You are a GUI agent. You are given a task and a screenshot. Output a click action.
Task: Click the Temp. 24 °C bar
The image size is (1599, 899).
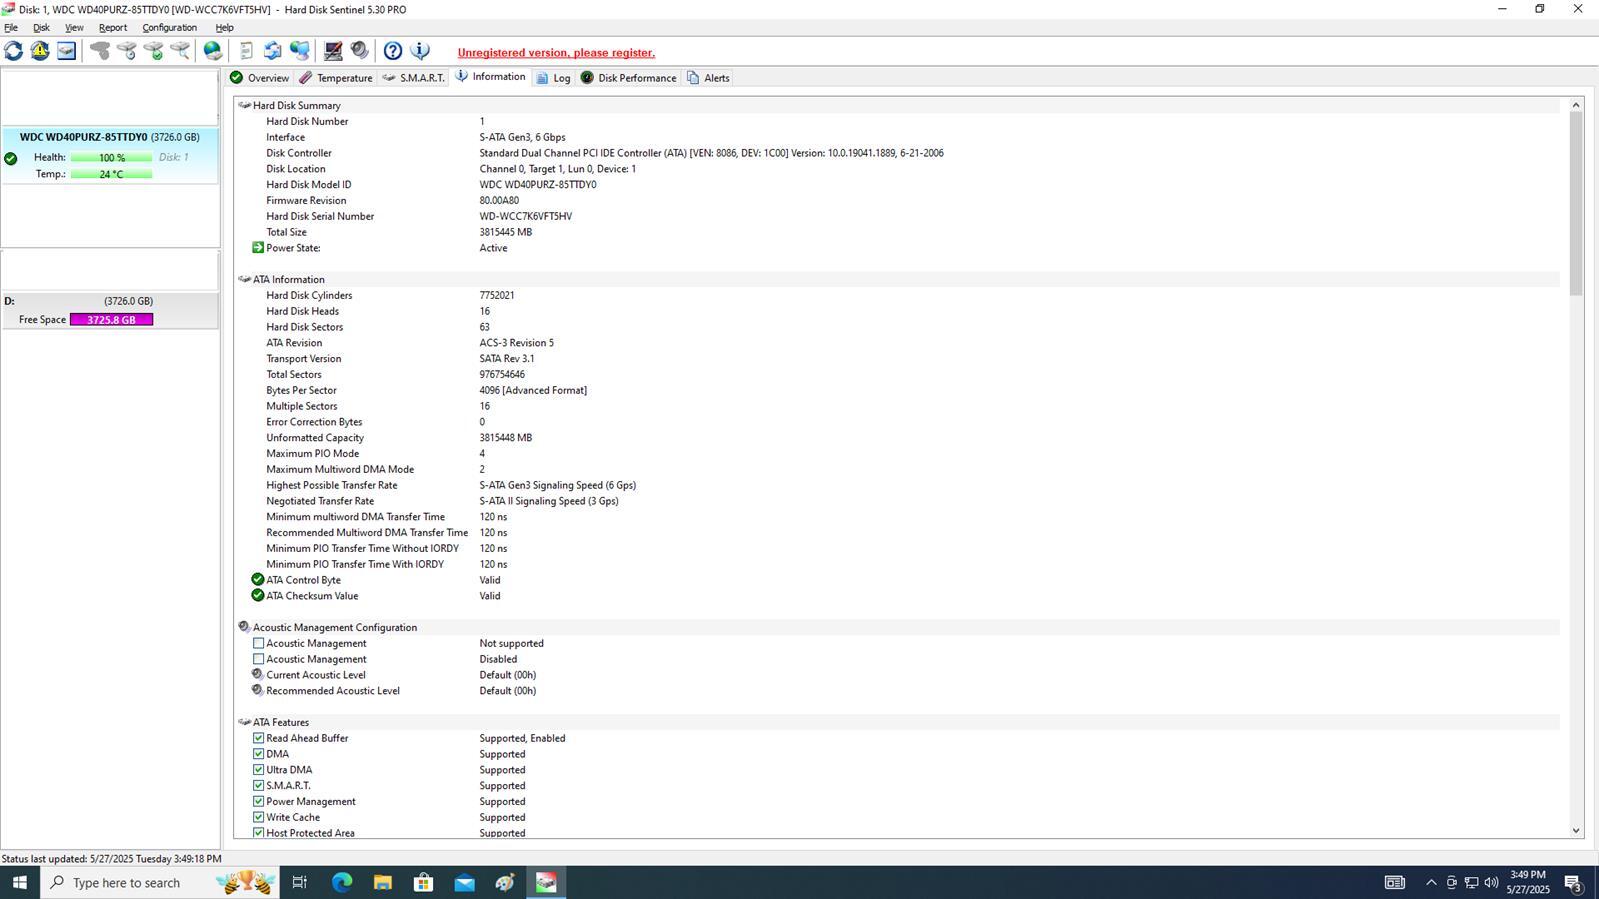(111, 175)
